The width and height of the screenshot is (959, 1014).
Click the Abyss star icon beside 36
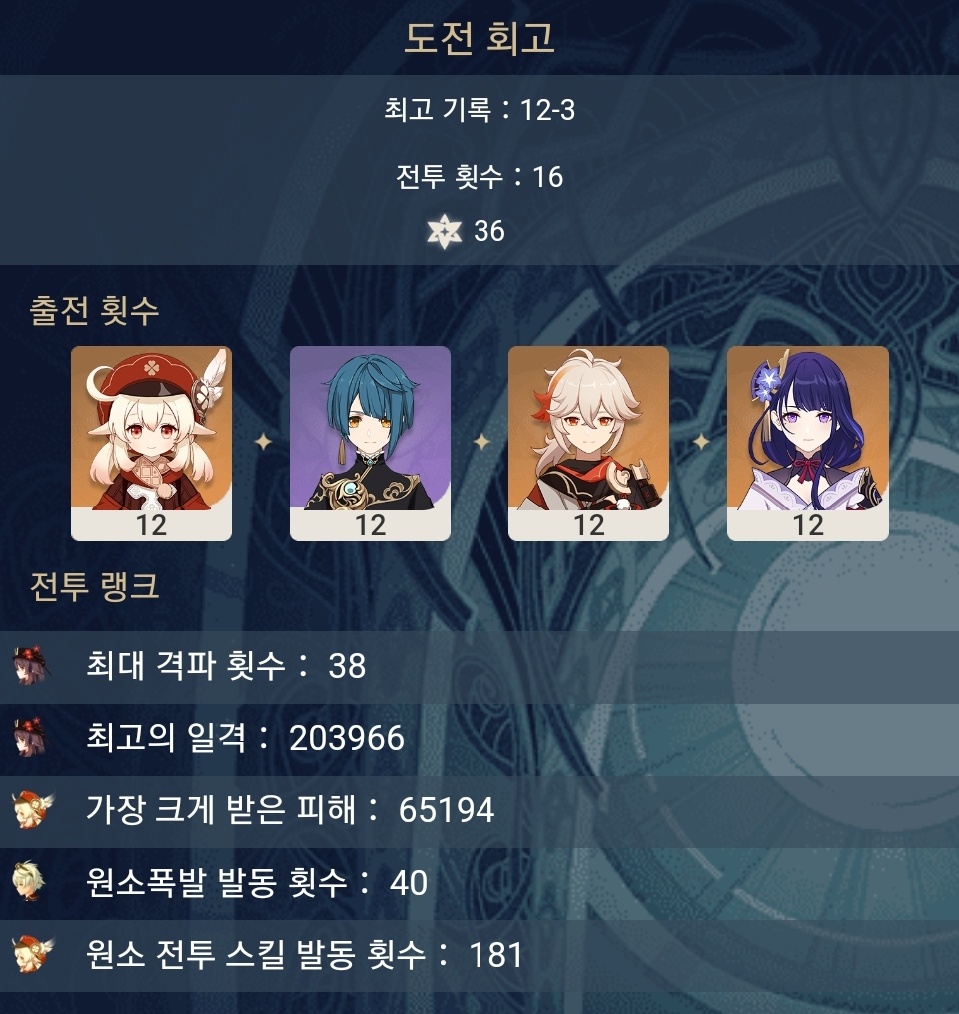(445, 232)
